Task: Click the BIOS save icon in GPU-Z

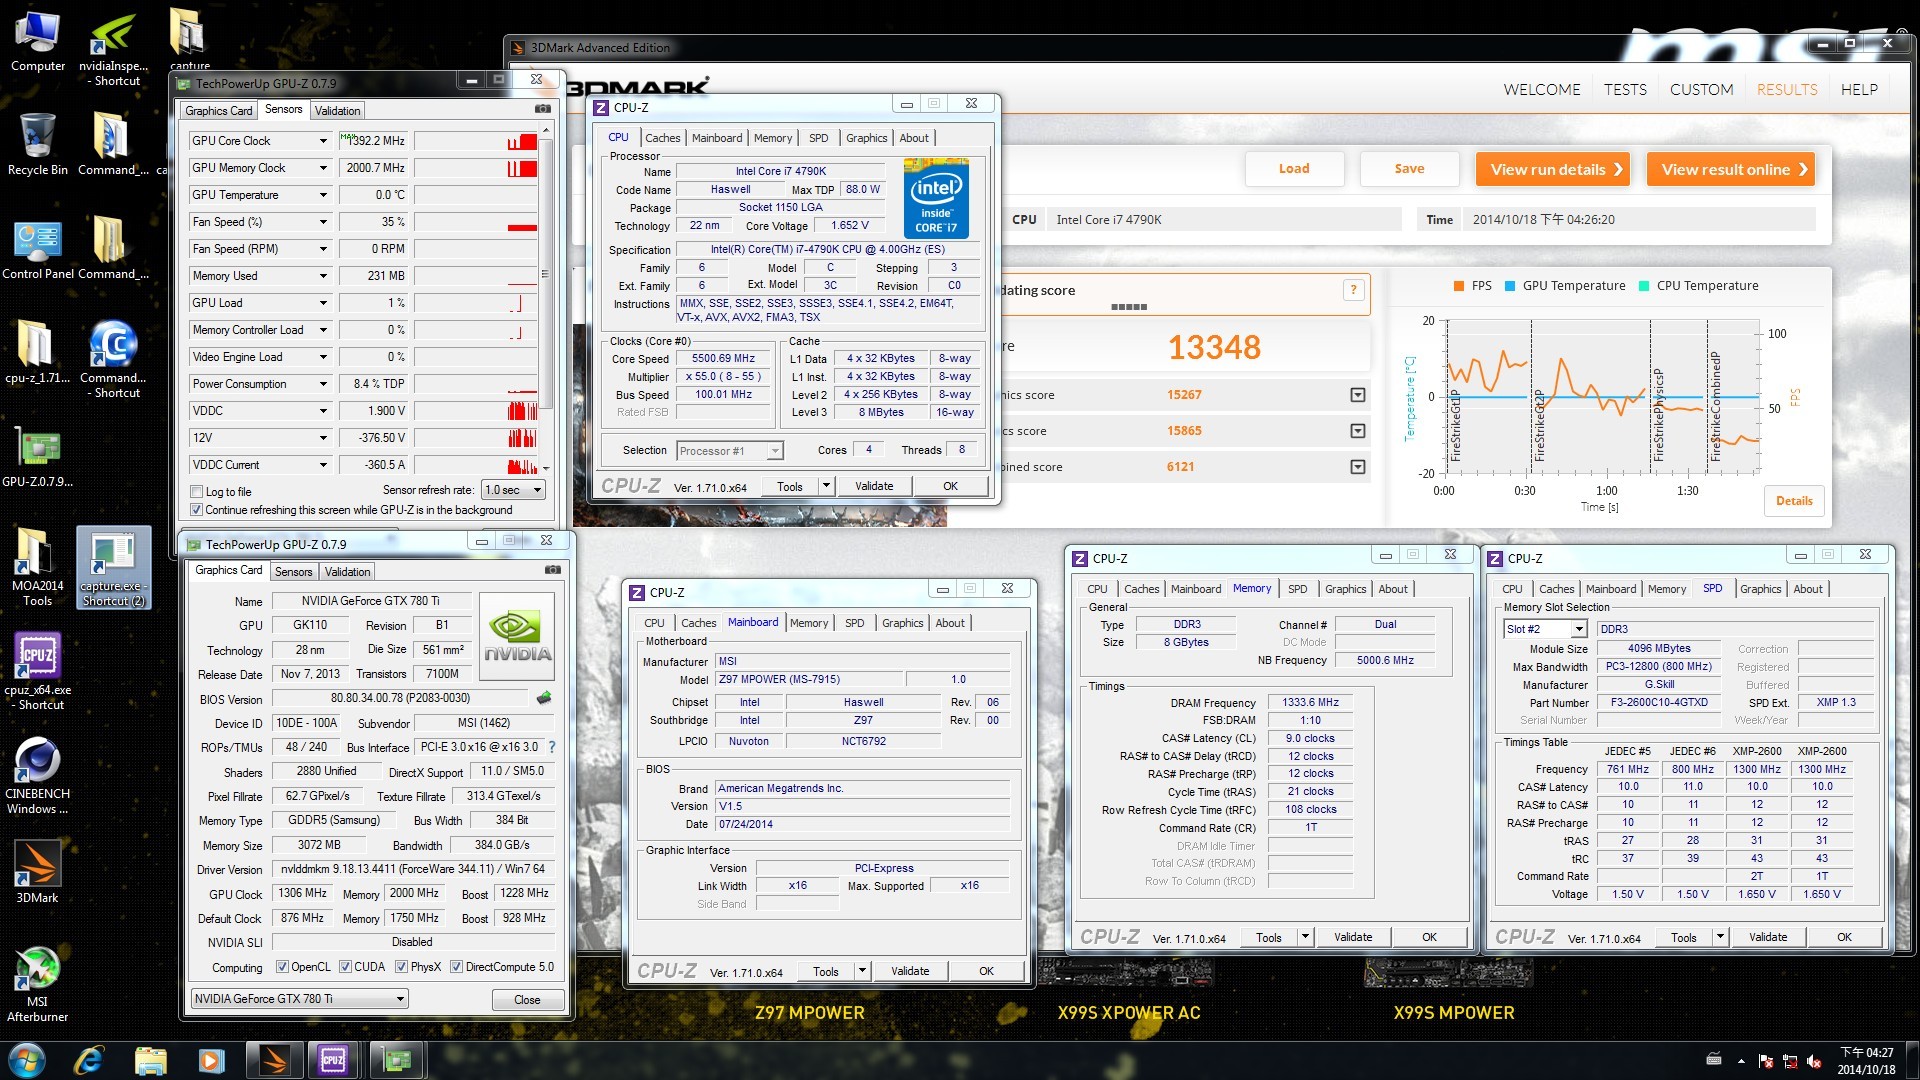Action: tap(544, 698)
